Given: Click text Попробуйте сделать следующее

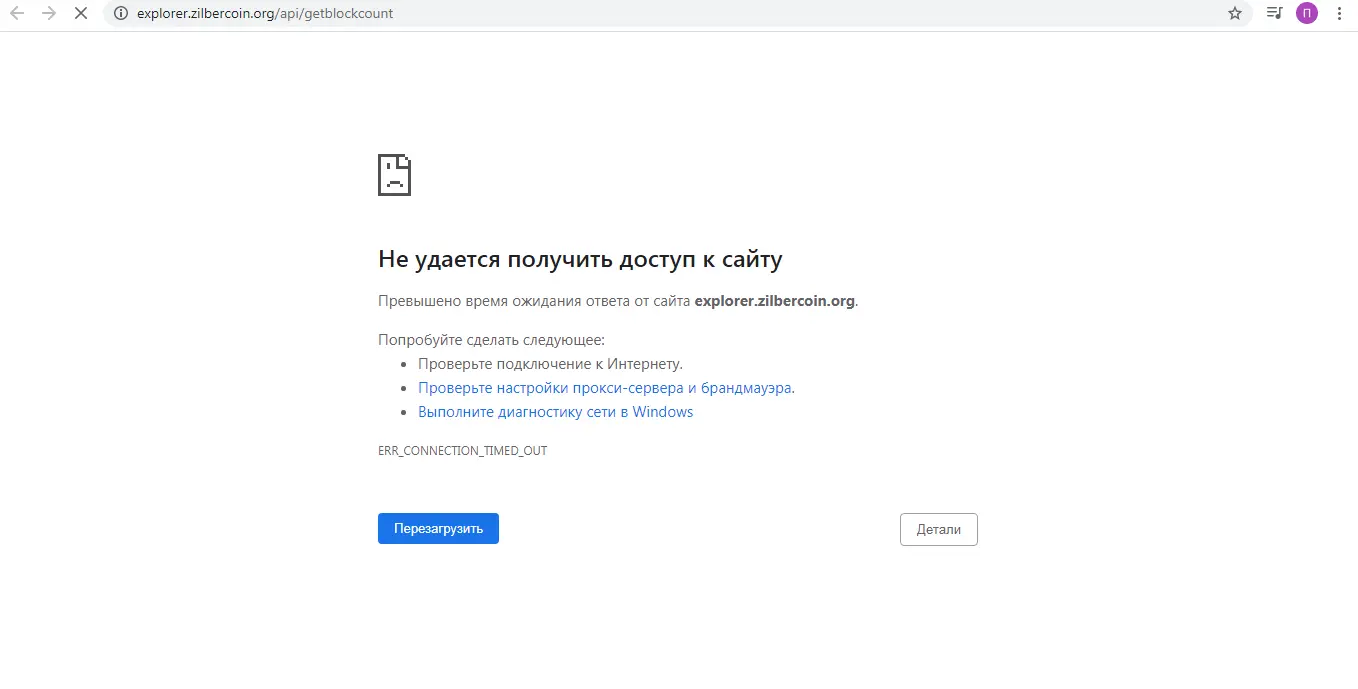Looking at the screenshot, I should tap(491, 340).
